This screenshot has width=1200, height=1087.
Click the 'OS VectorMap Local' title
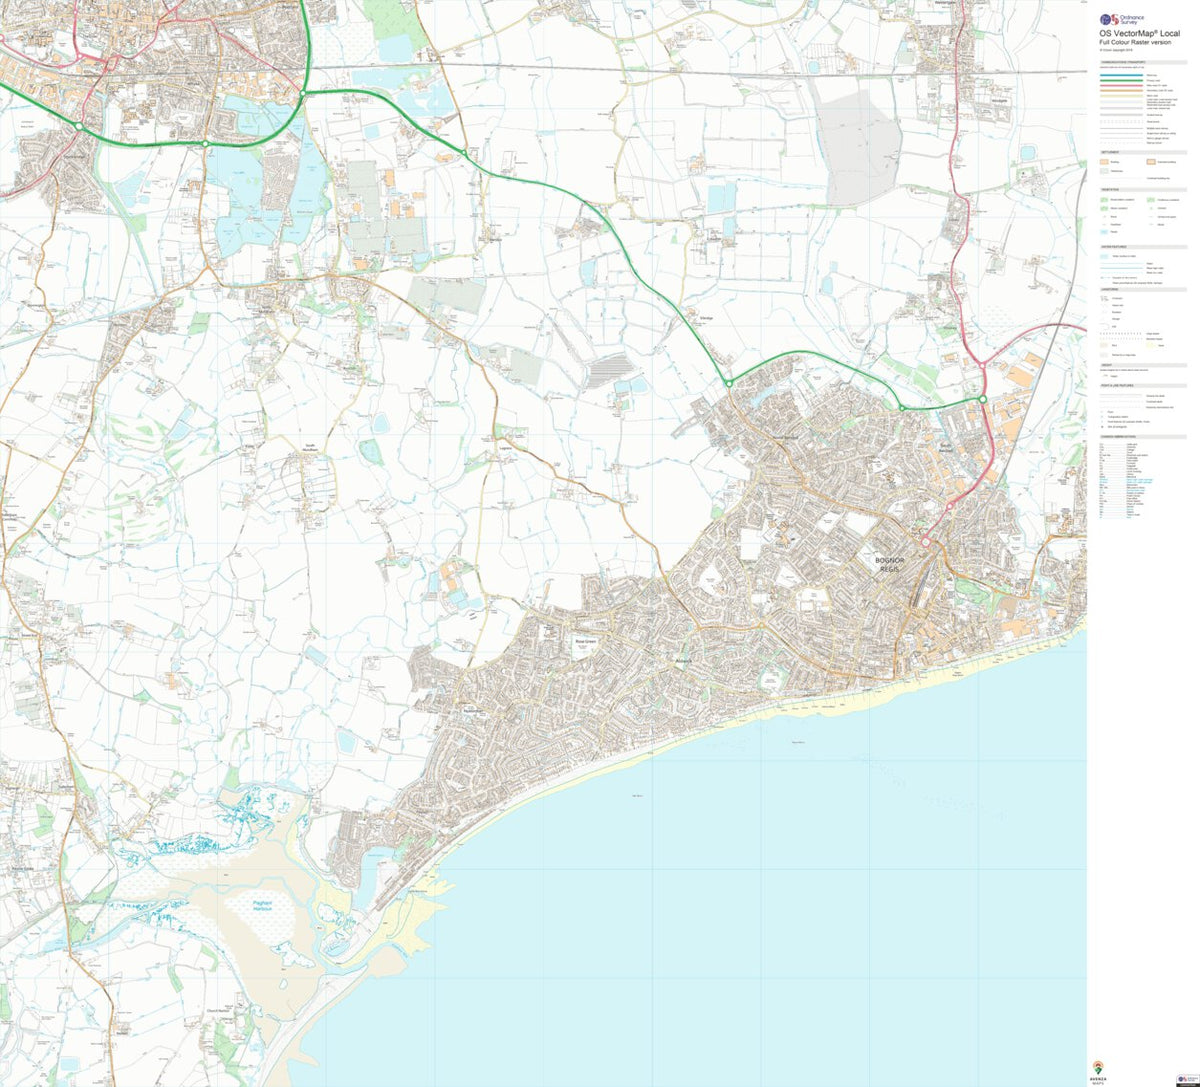(x=1139, y=36)
